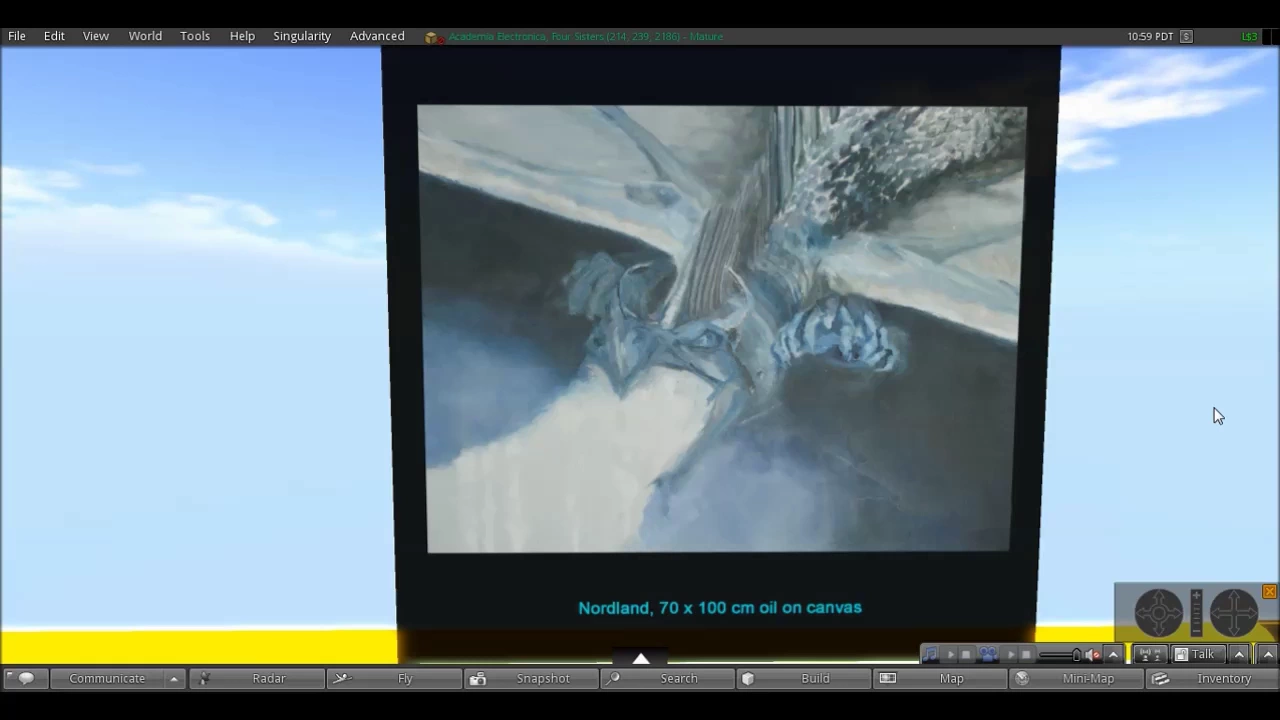Image resolution: width=1280 pixels, height=720 pixels.
Task: Click the camera orbit joystick
Action: [x=1158, y=613]
